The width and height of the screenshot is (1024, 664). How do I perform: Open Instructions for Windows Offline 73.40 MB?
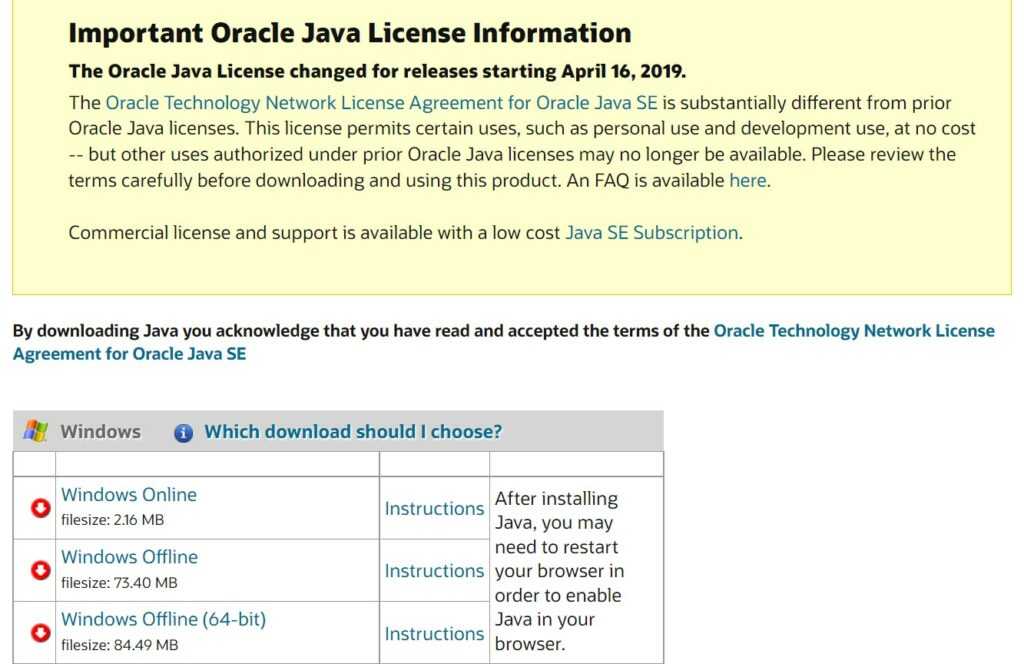pos(434,571)
